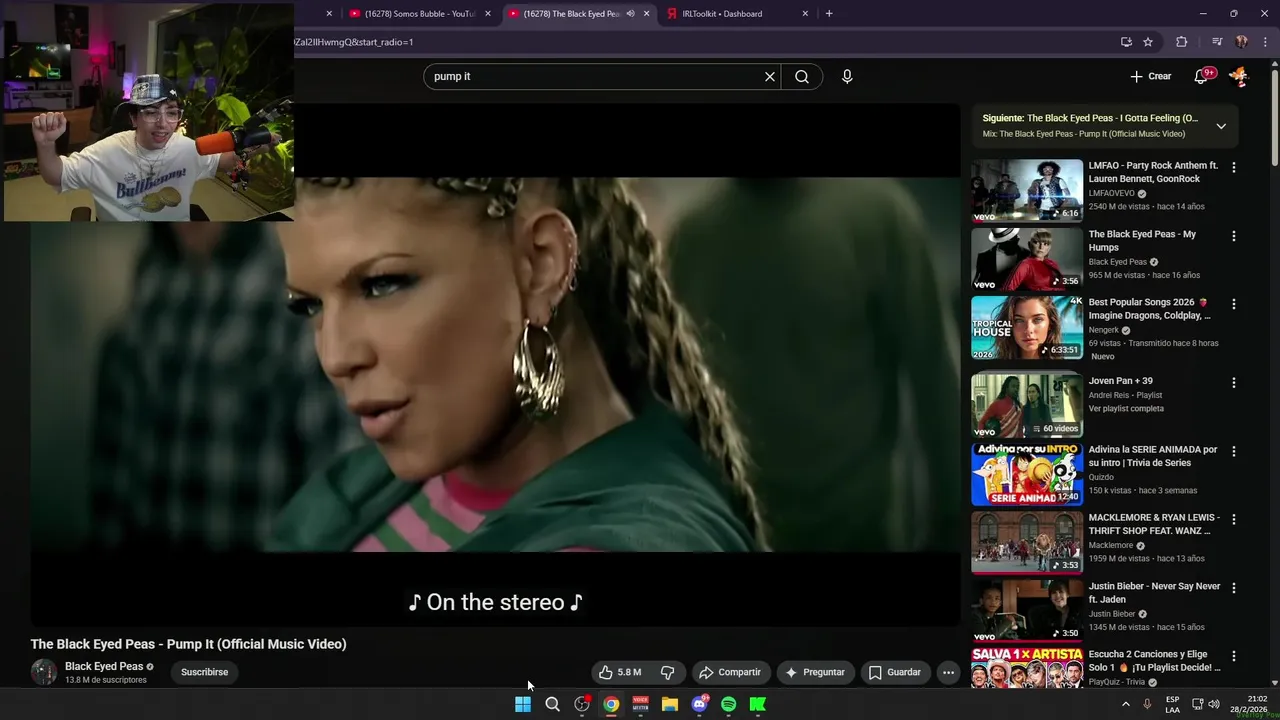The width and height of the screenshot is (1280, 720).
Task: Close the IRLToolkit Dashboard tab
Action: click(x=805, y=14)
